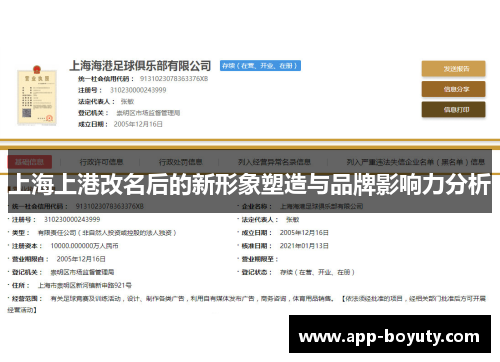Click the company title 上海海港足球俱乐部有限公司
Screen dimensions: 500x362
[140, 66]
